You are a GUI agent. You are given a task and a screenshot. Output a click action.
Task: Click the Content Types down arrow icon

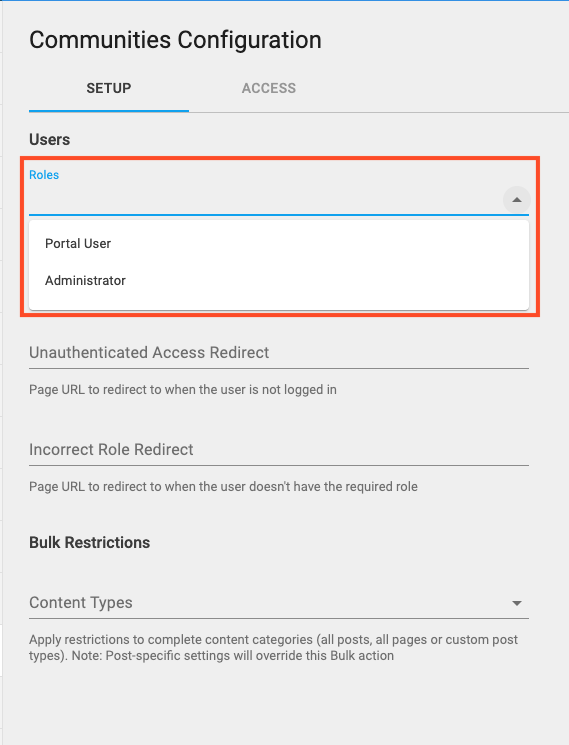(x=517, y=603)
